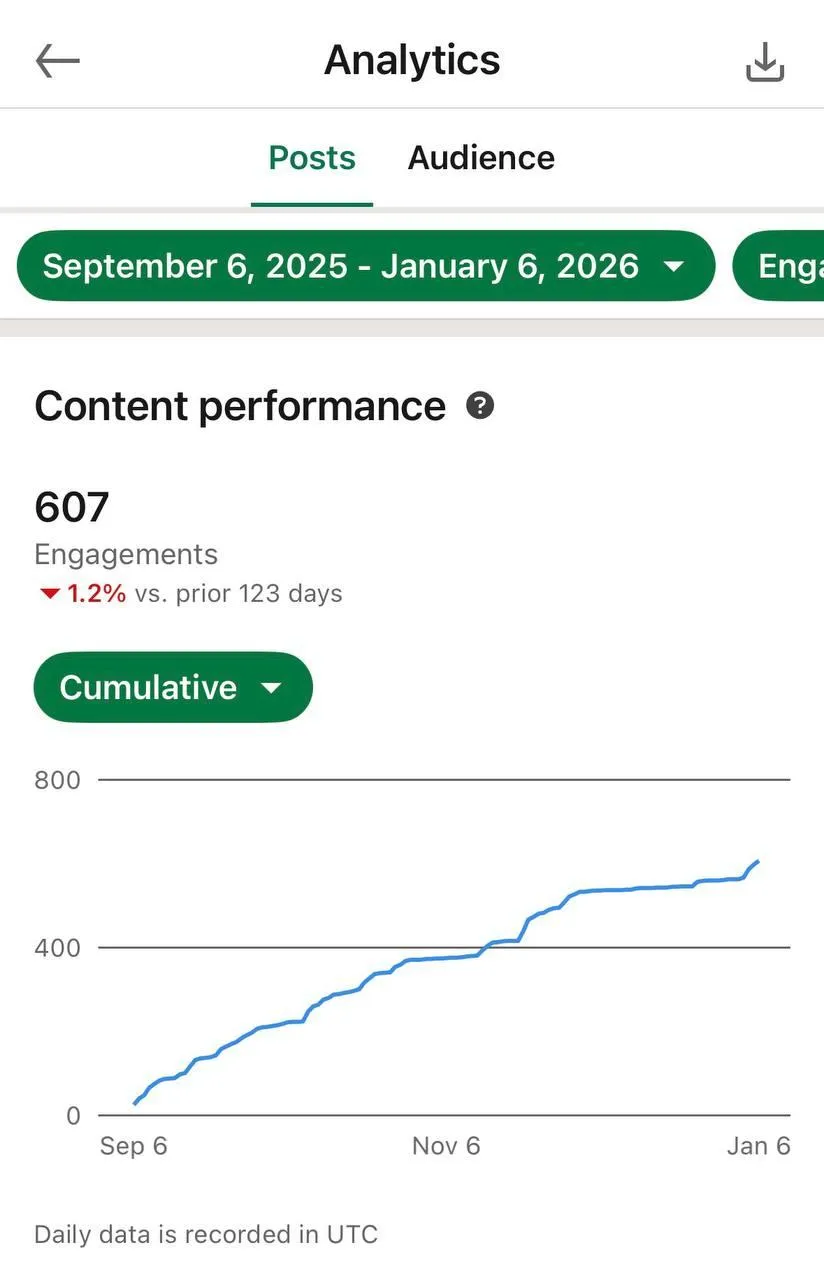Open the Cumulative view dropdown
The image size is (824, 1280).
coord(173,687)
